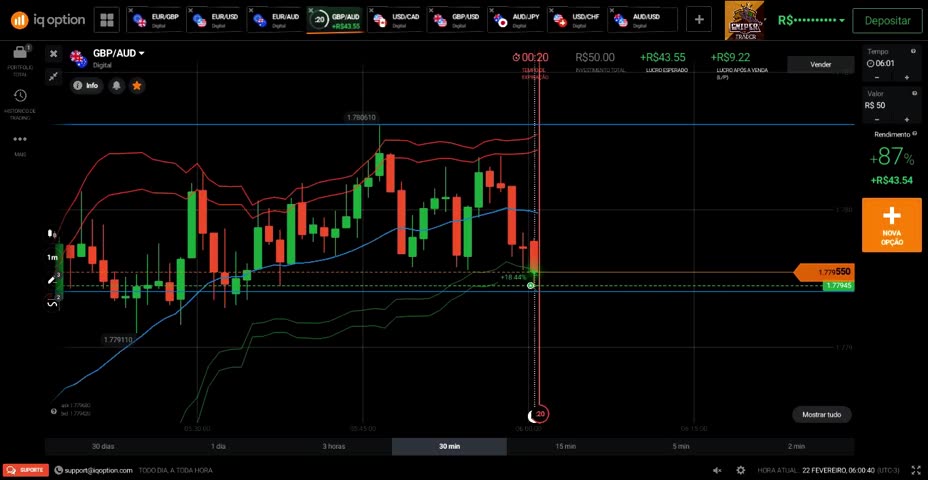Click the chart drawing pencil tool
Image resolution: width=928 pixels, height=480 pixels.
click(x=52, y=280)
